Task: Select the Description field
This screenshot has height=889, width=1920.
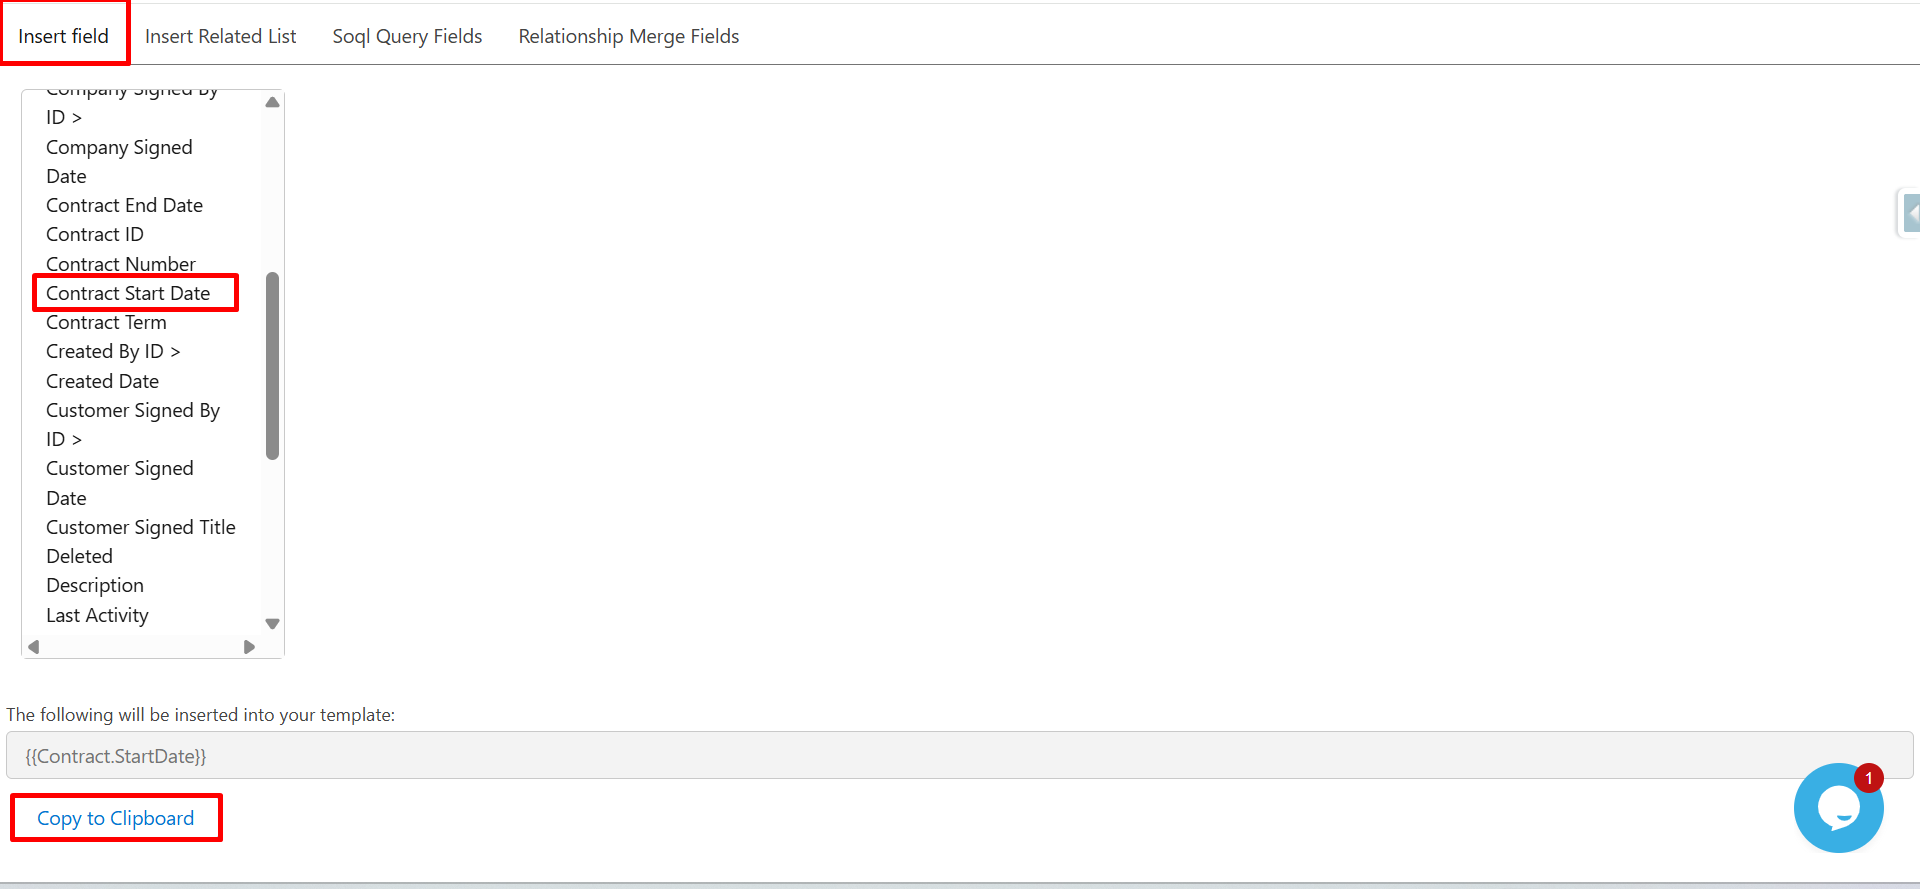Action: pos(95,586)
